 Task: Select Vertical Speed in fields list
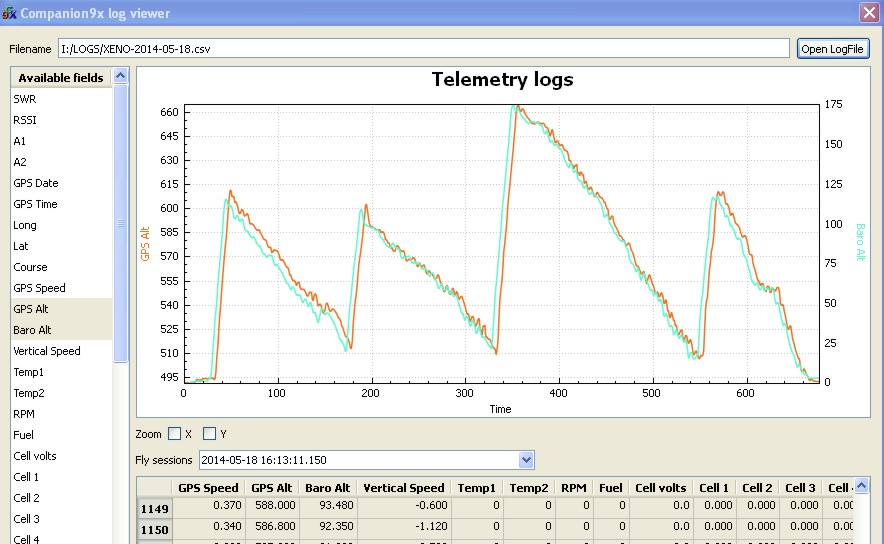(x=47, y=351)
